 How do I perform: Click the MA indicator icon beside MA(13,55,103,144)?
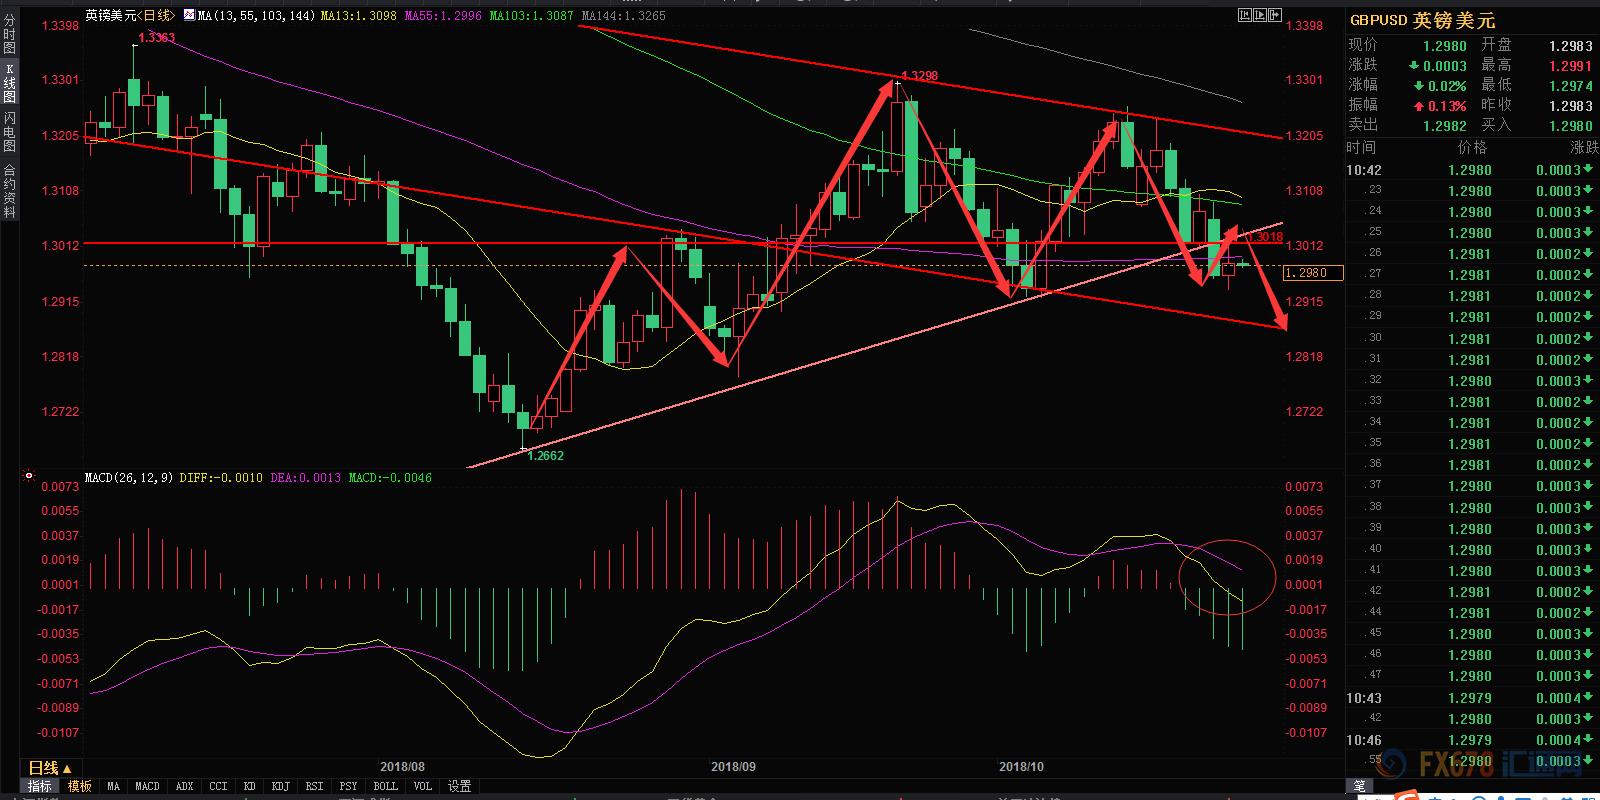coord(190,16)
